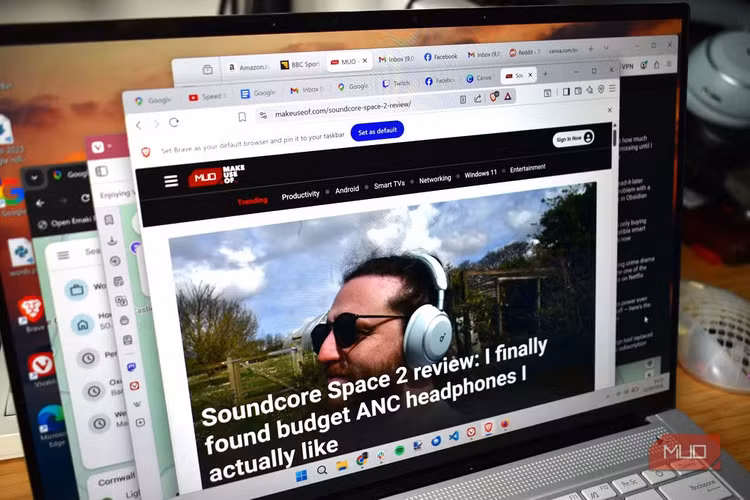
Task: Click the Sign In Now button
Action: (x=574, y=138)
